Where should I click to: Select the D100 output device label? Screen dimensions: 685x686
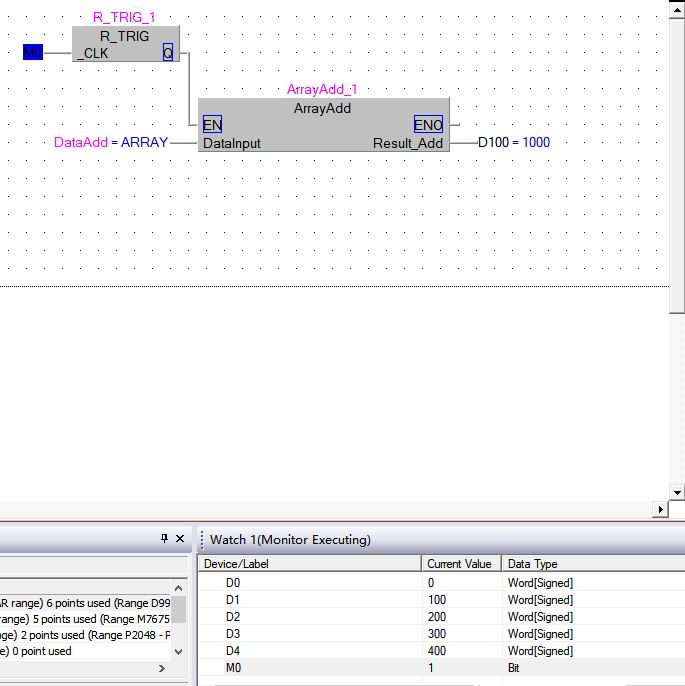tap(493, 143)
